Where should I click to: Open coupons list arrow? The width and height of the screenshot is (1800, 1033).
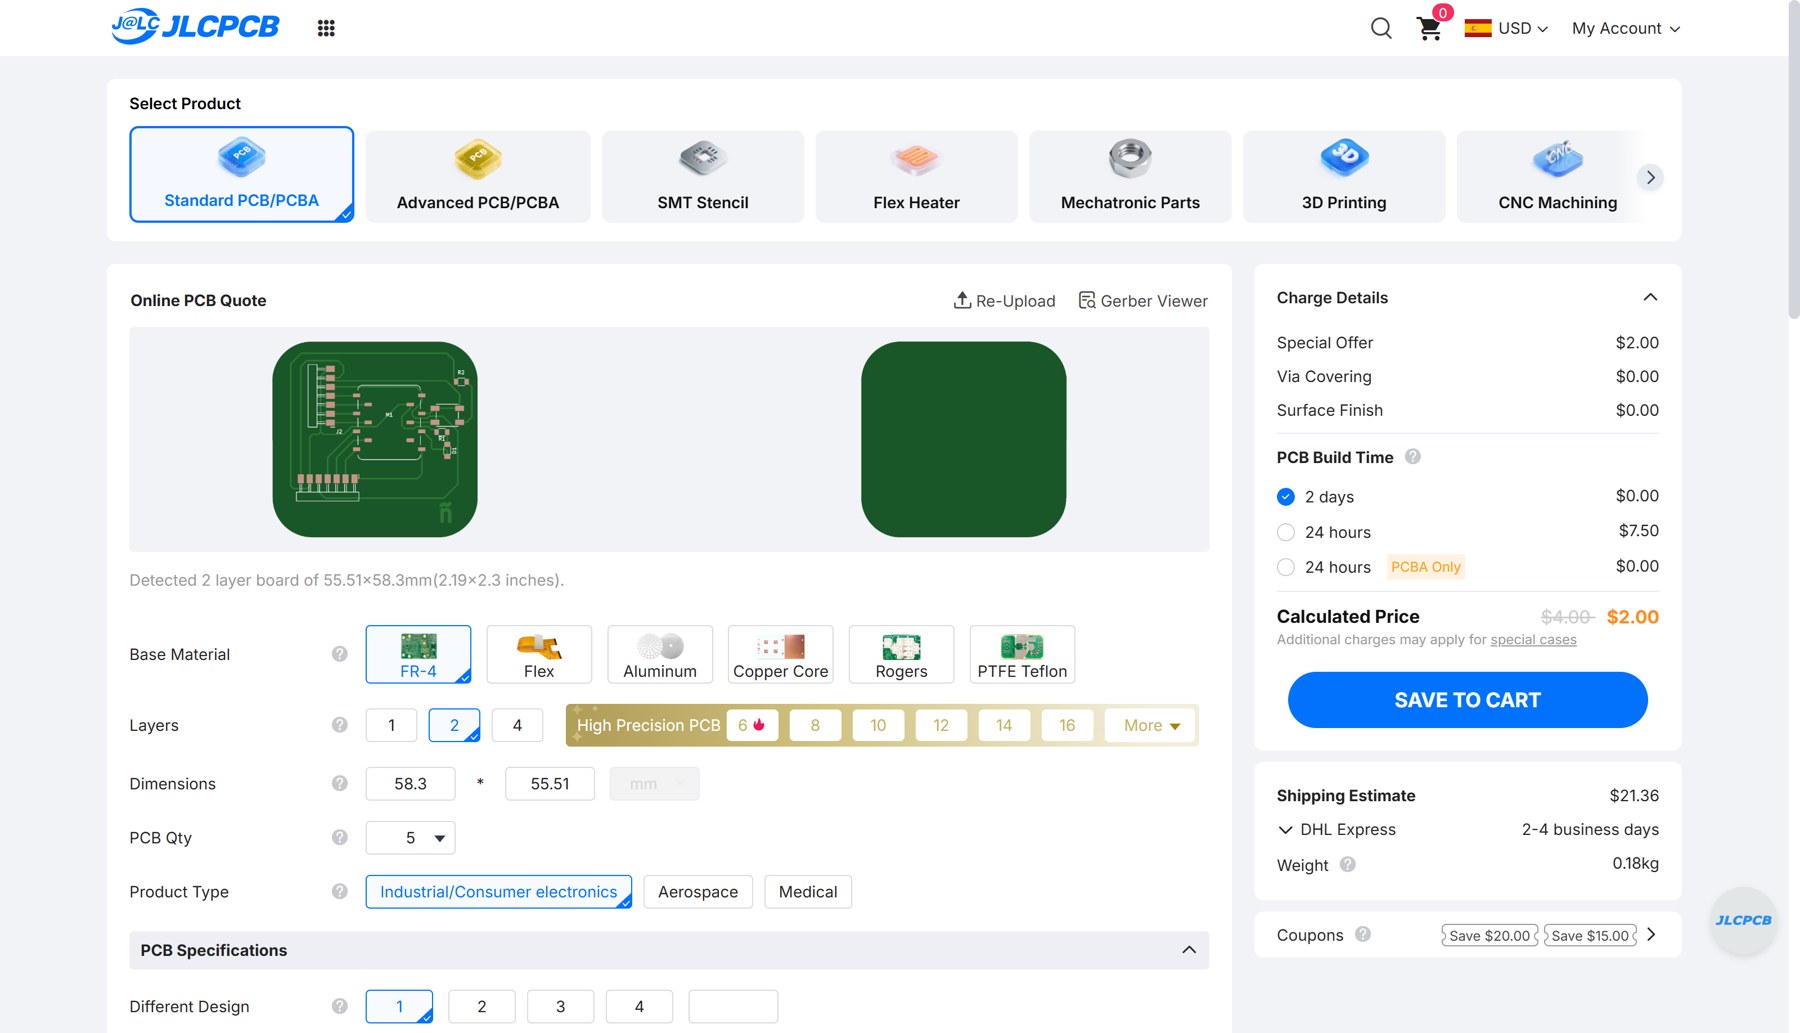[1651, 934]
